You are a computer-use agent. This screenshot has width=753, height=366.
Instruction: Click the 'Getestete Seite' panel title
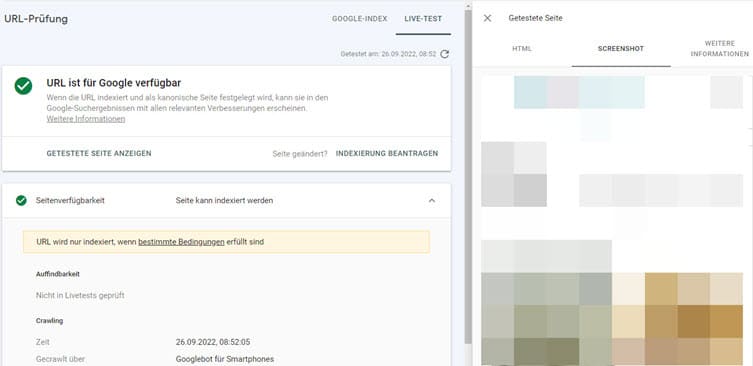(x=535, y=18)
